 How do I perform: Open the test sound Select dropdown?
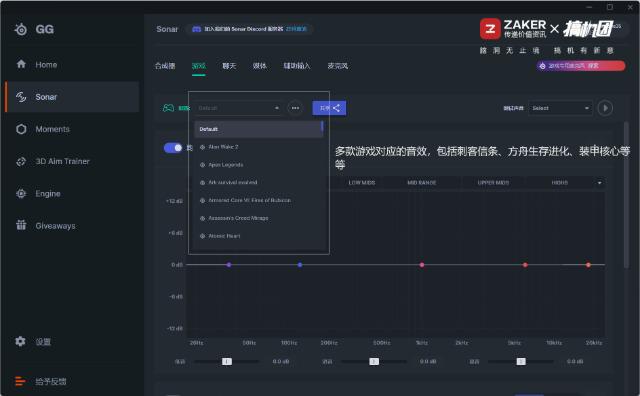pos(560,108)
